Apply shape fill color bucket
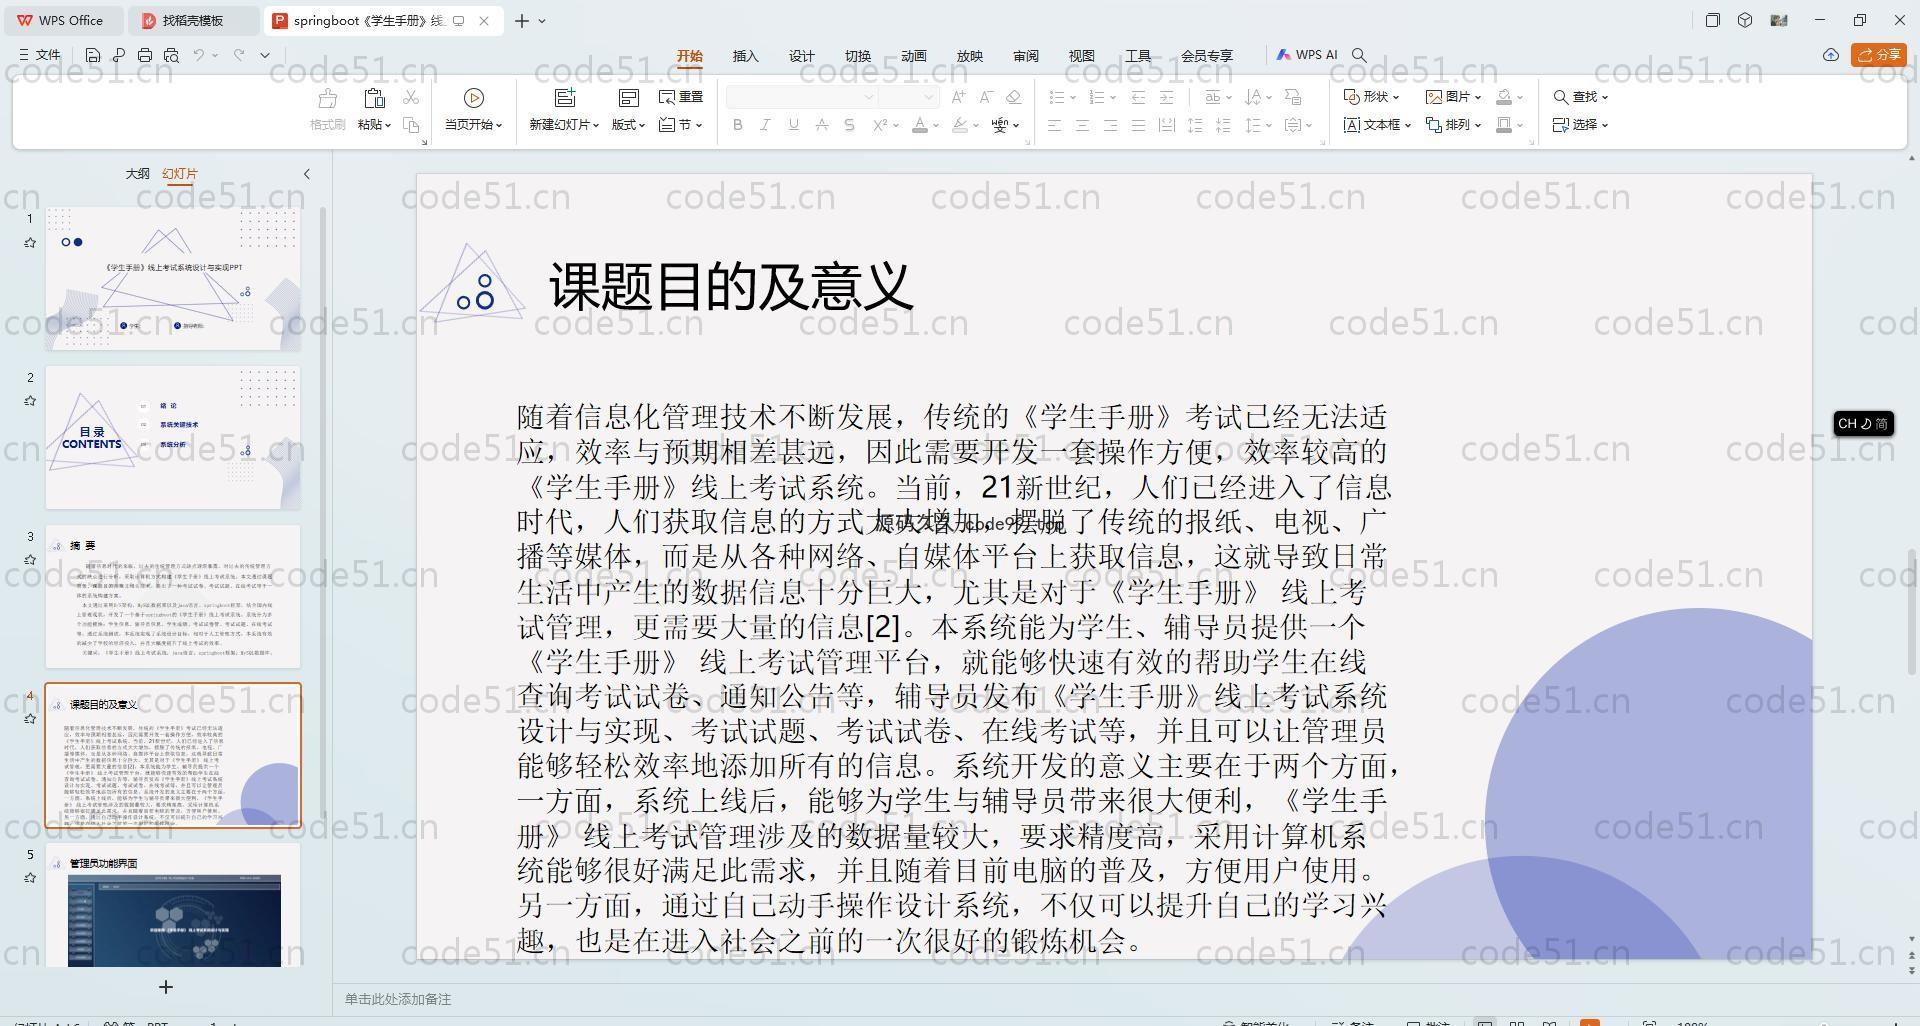Viewport: 1920px width, 1026px height. click(x=1503, y=97)
